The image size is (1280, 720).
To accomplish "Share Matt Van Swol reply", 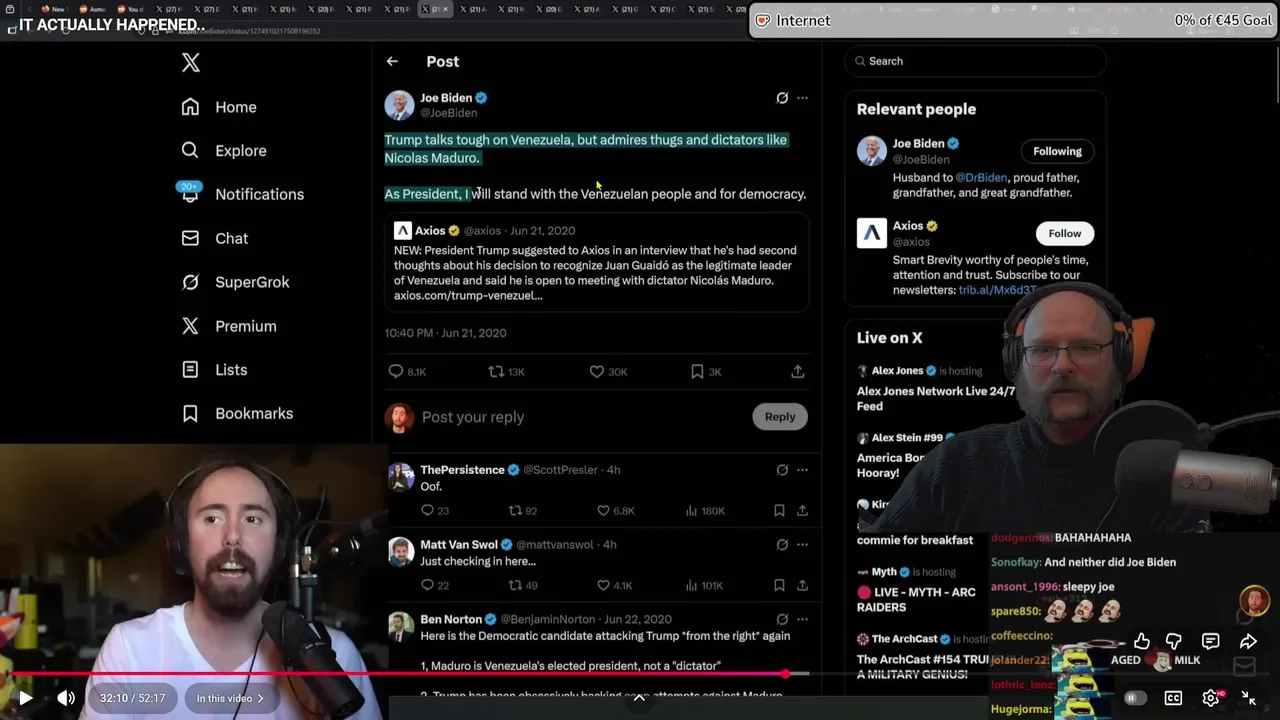I will (x=802, y=585).
